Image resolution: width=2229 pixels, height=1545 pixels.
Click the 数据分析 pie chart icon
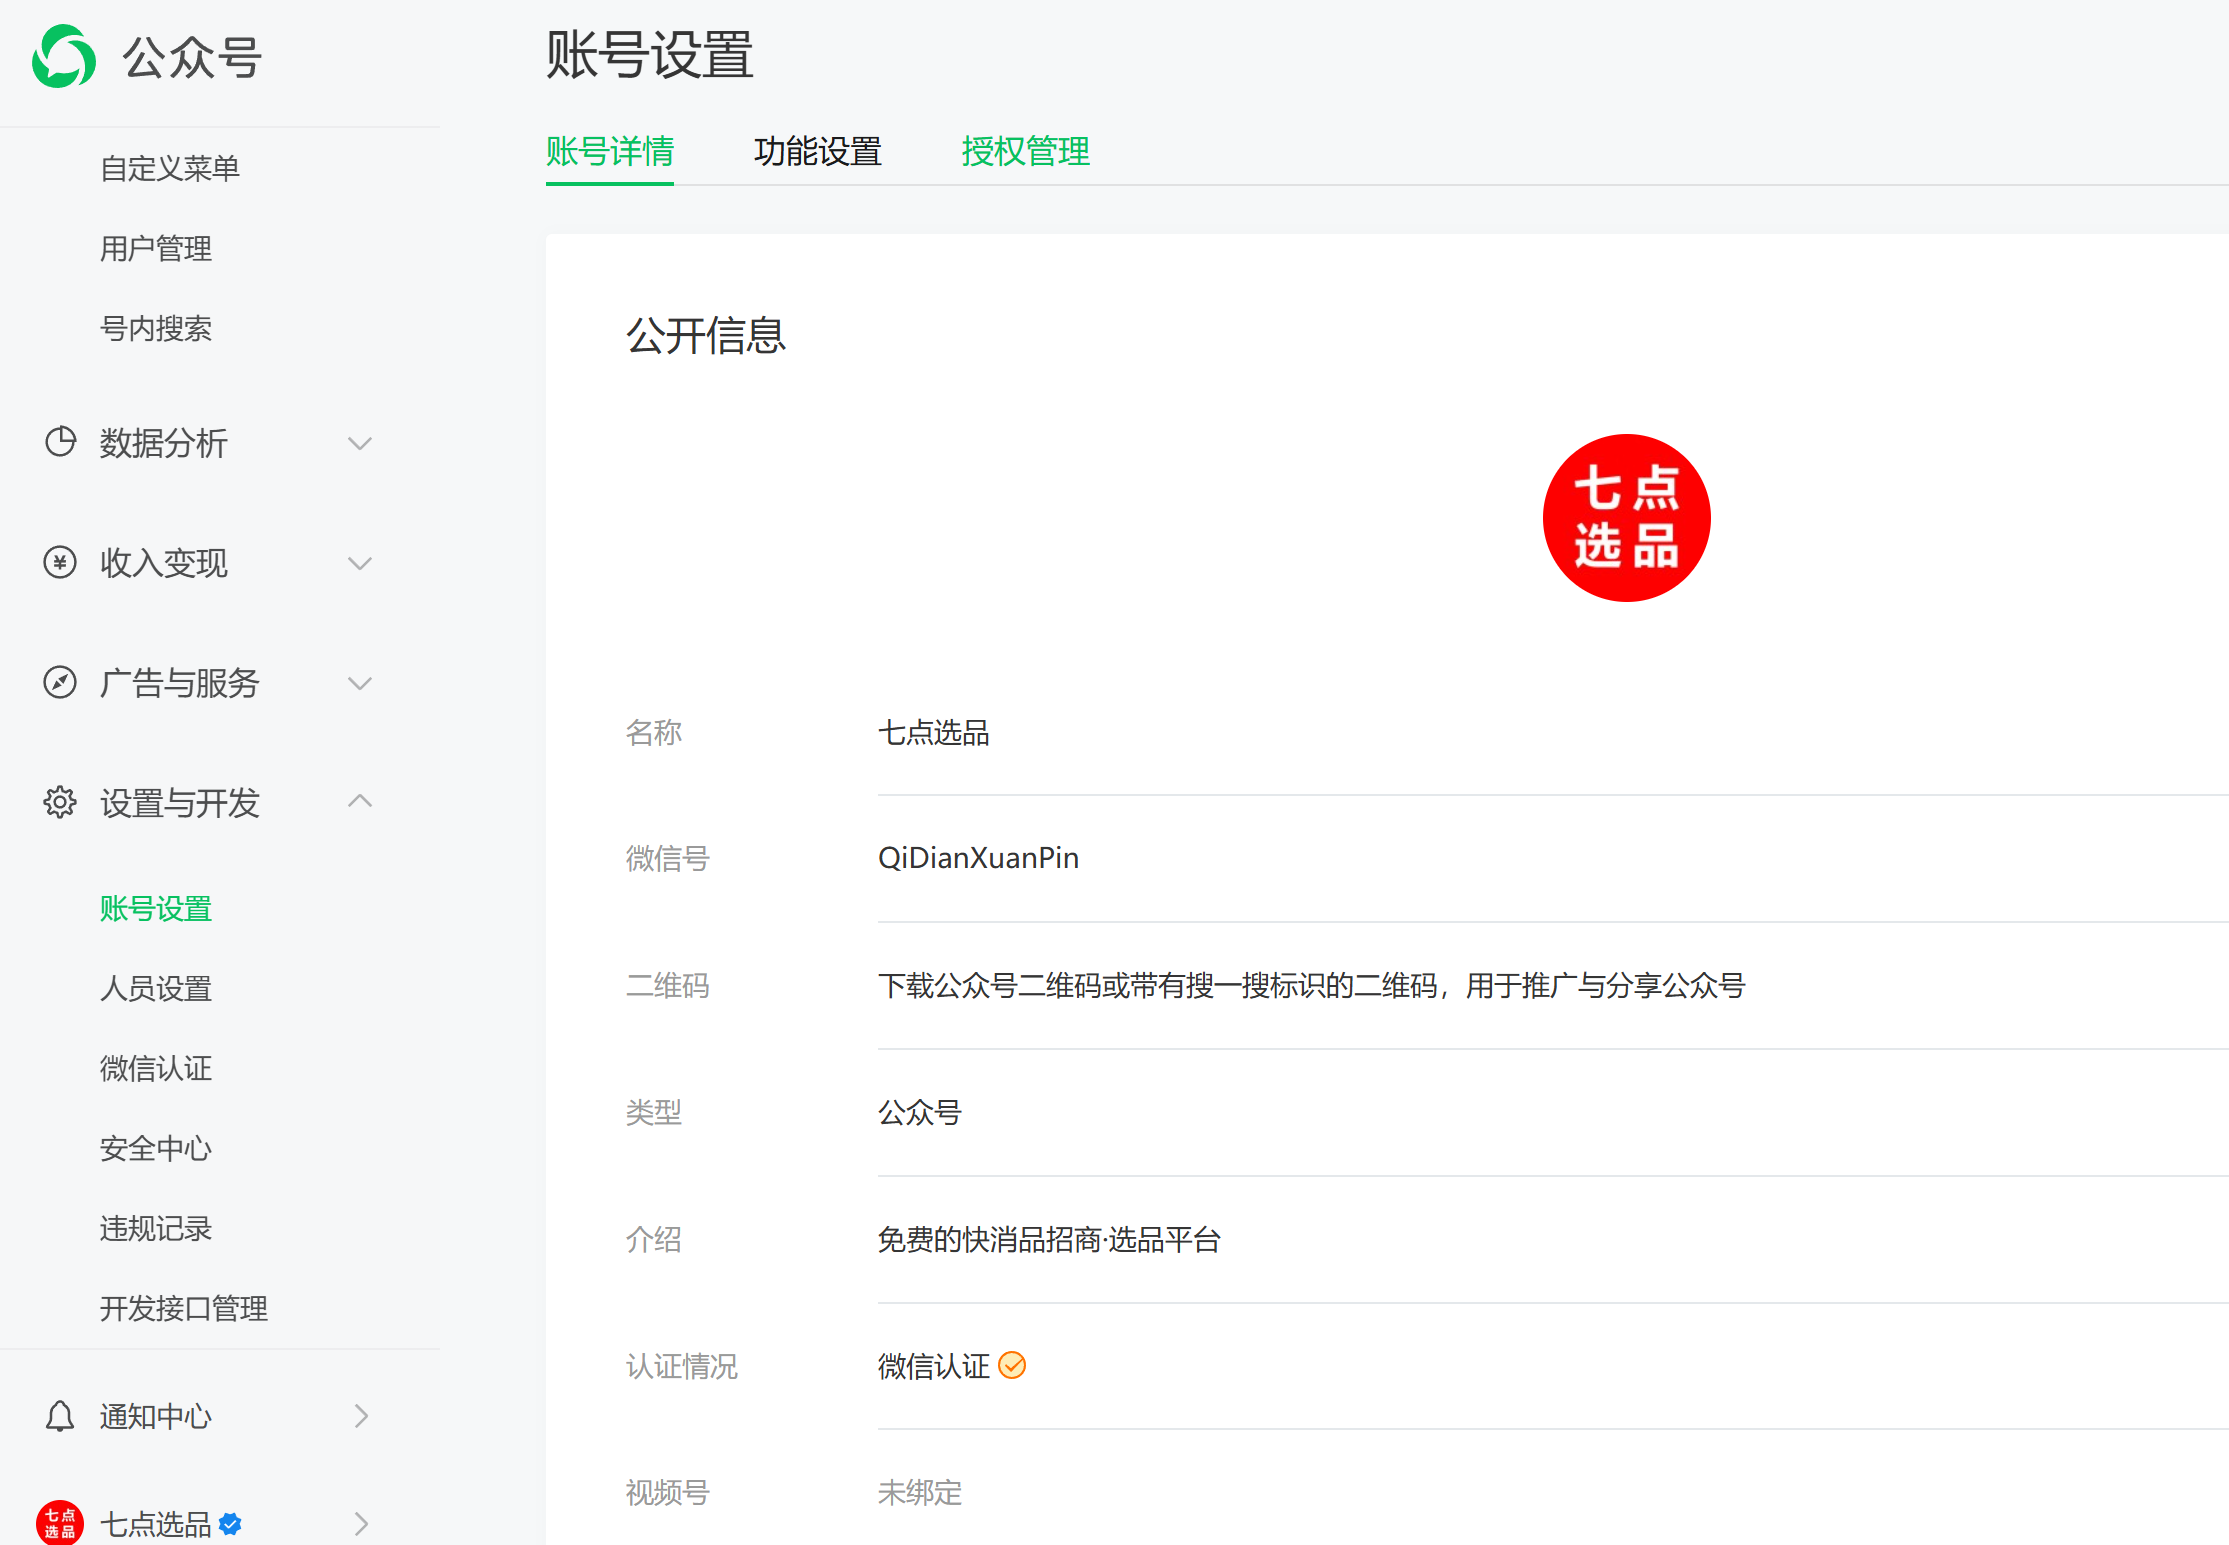[60, 442]
